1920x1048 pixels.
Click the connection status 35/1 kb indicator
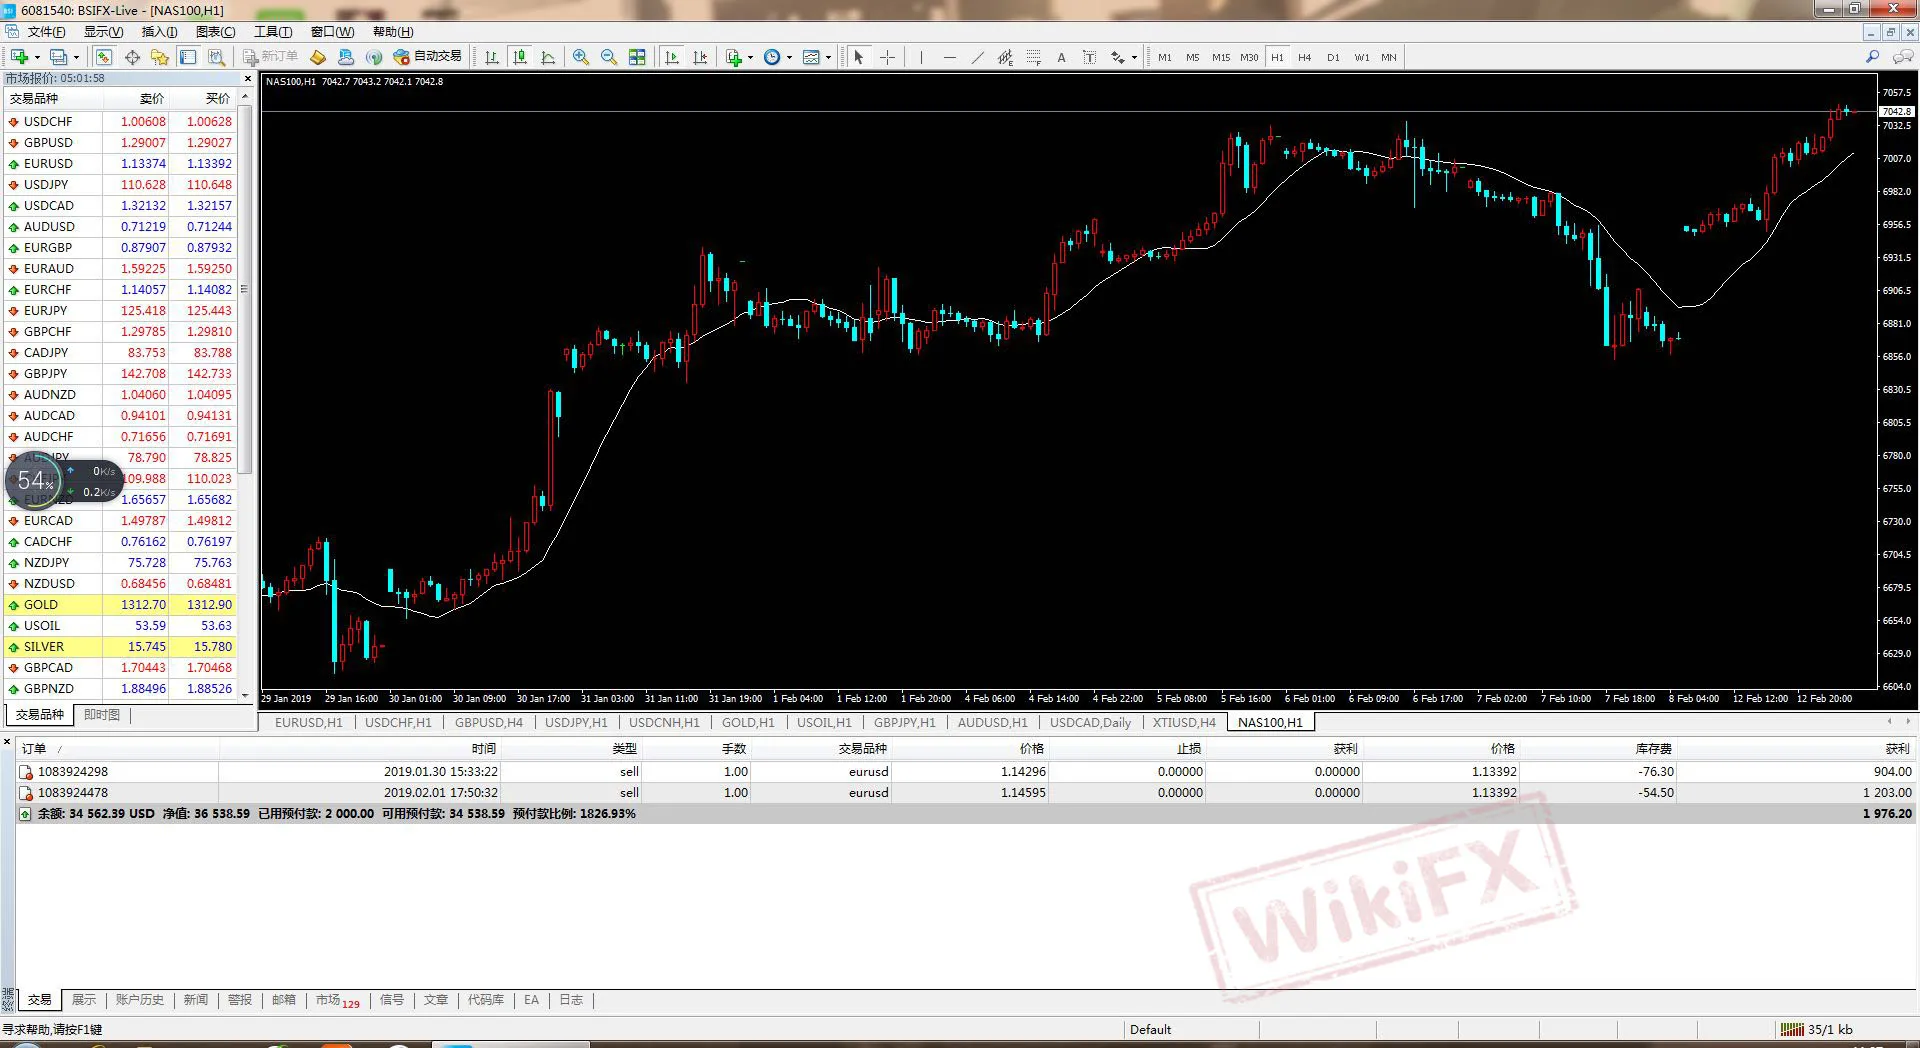click(x=1817, y=1029)
